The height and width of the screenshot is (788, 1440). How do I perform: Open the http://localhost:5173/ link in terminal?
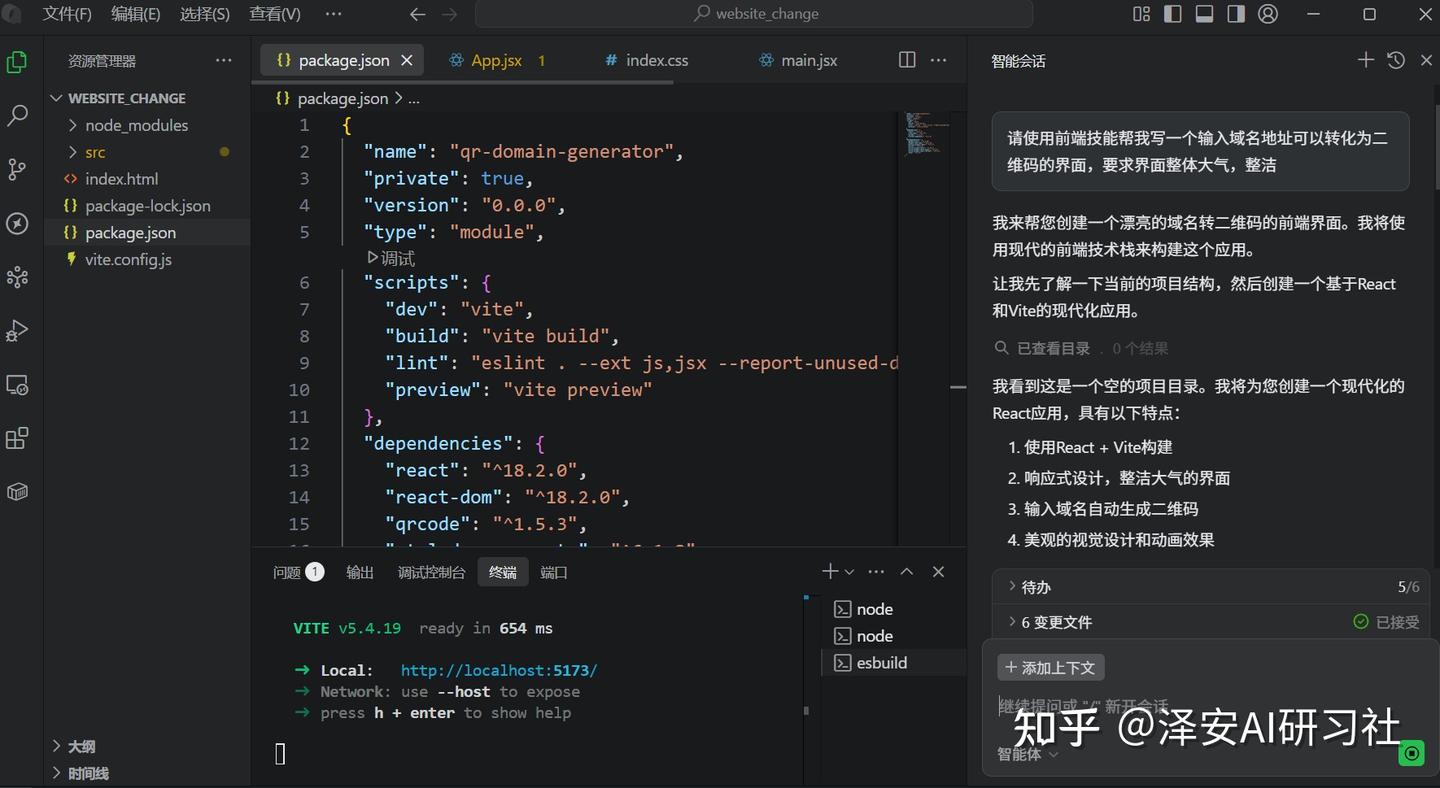(499, 670)
